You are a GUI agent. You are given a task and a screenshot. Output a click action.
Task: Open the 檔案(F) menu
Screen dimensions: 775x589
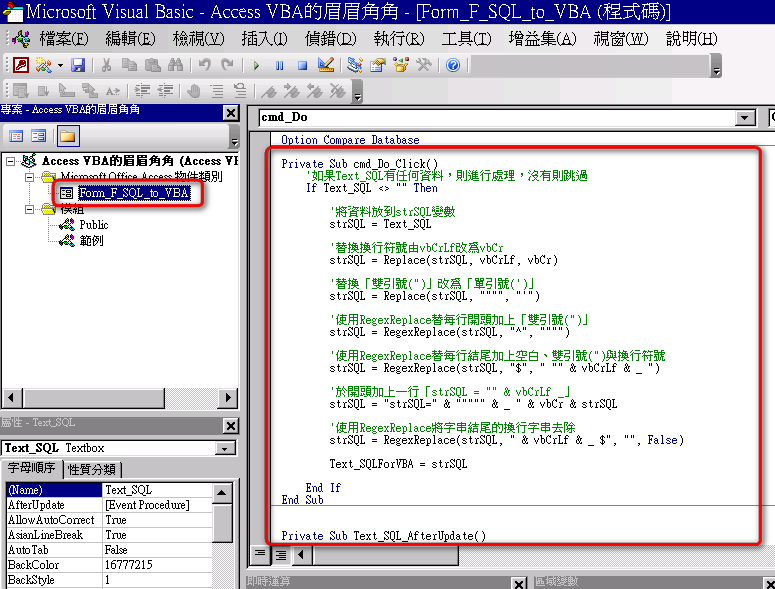pyautogui.click(x=63, y=39)
